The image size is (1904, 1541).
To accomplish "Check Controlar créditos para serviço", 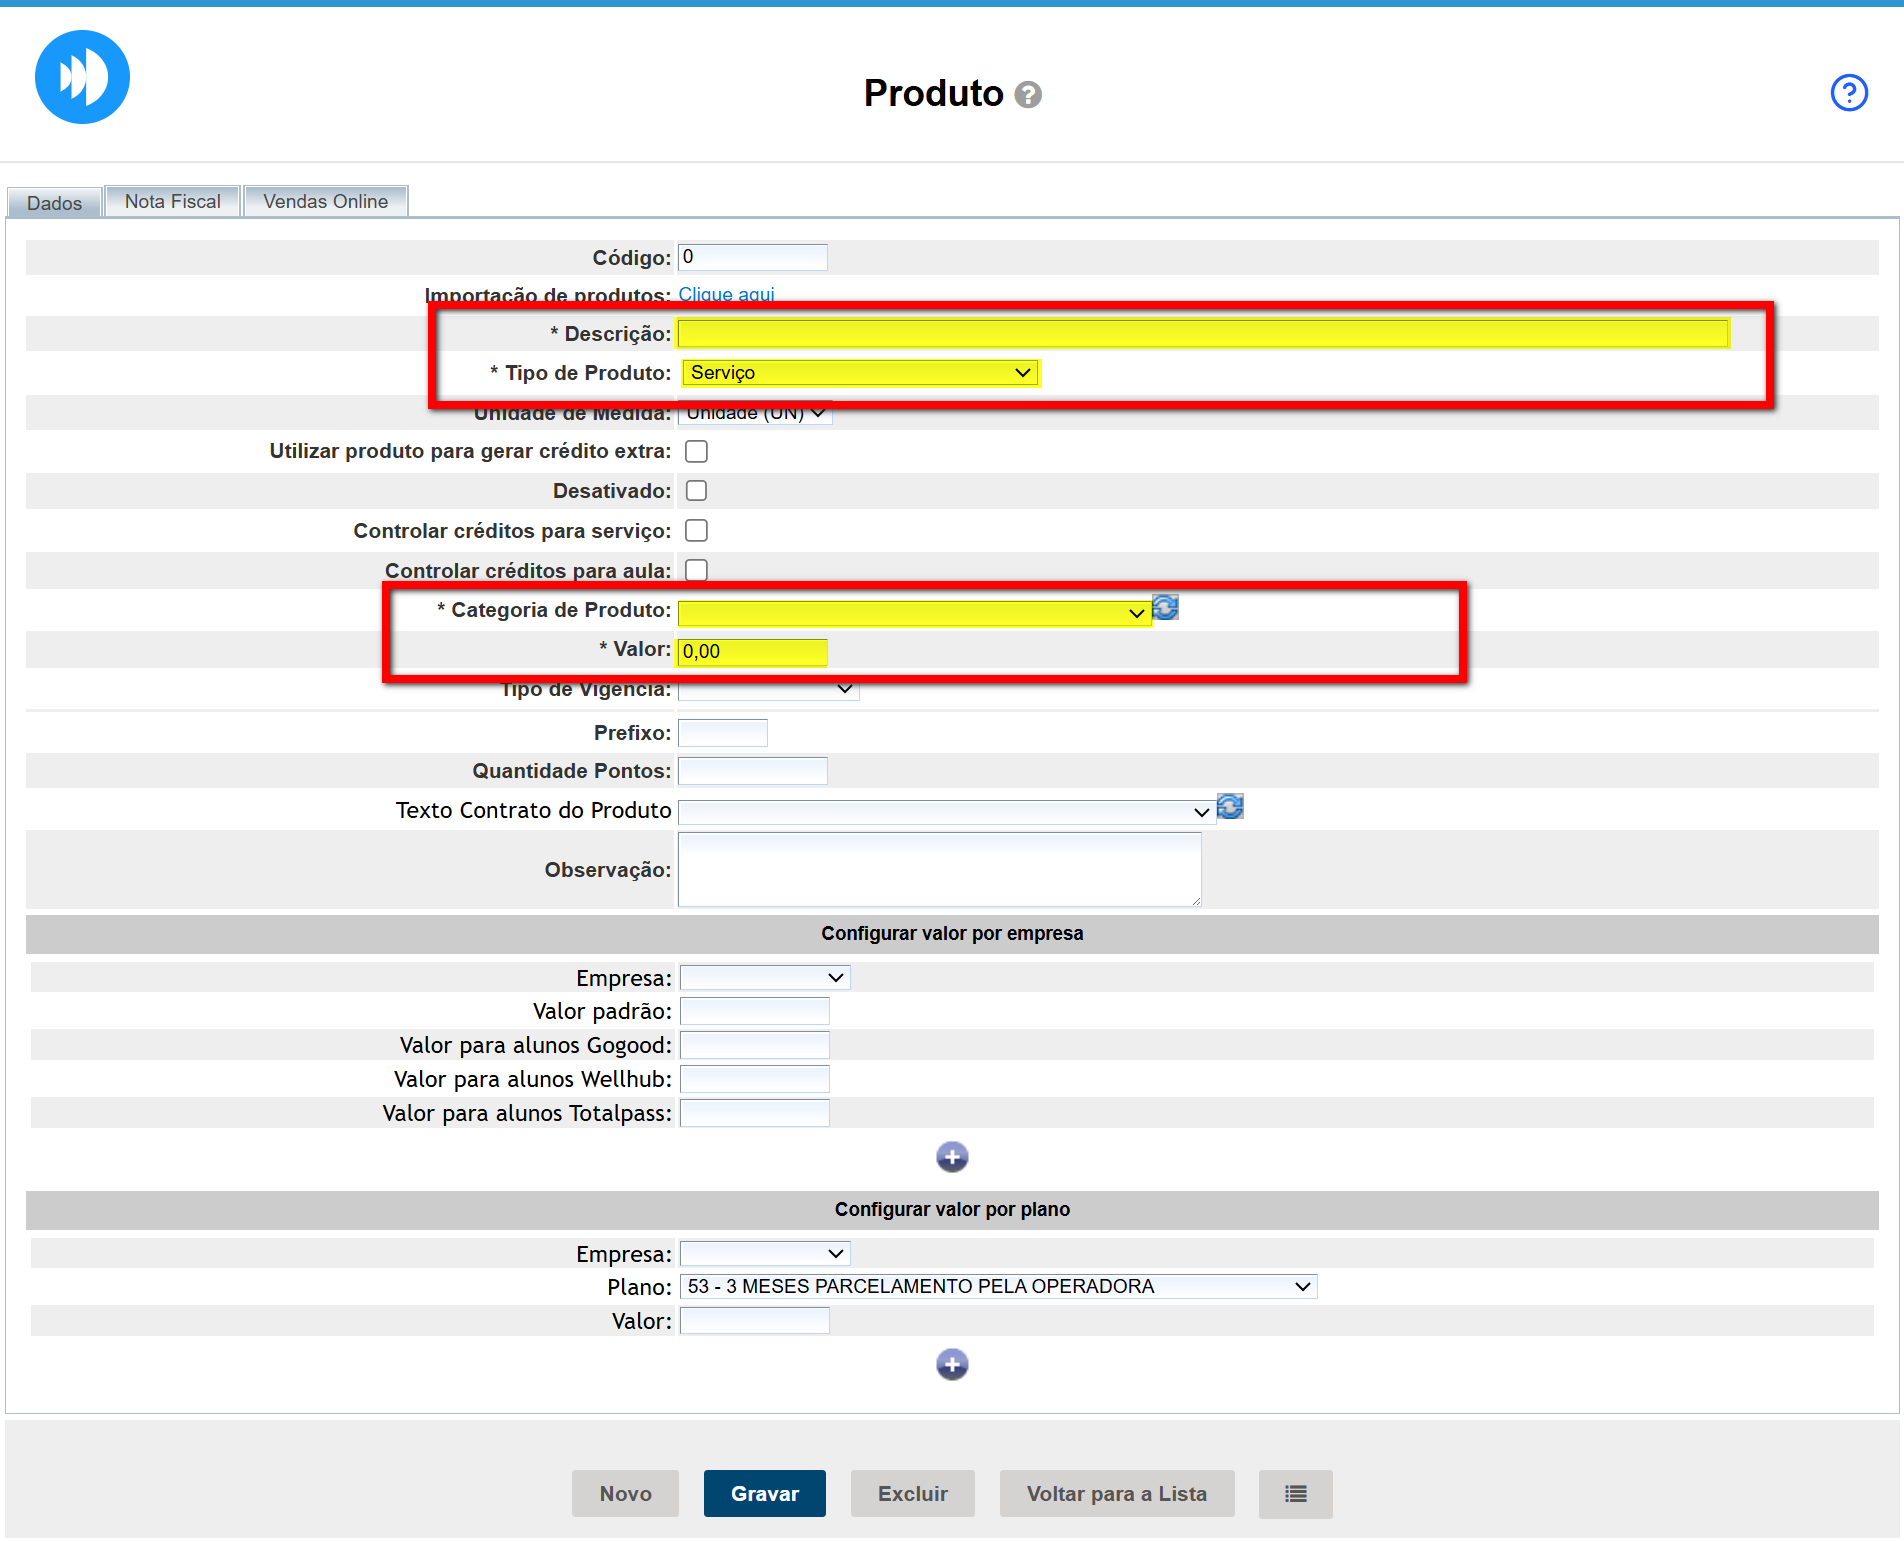I will 696,531.
